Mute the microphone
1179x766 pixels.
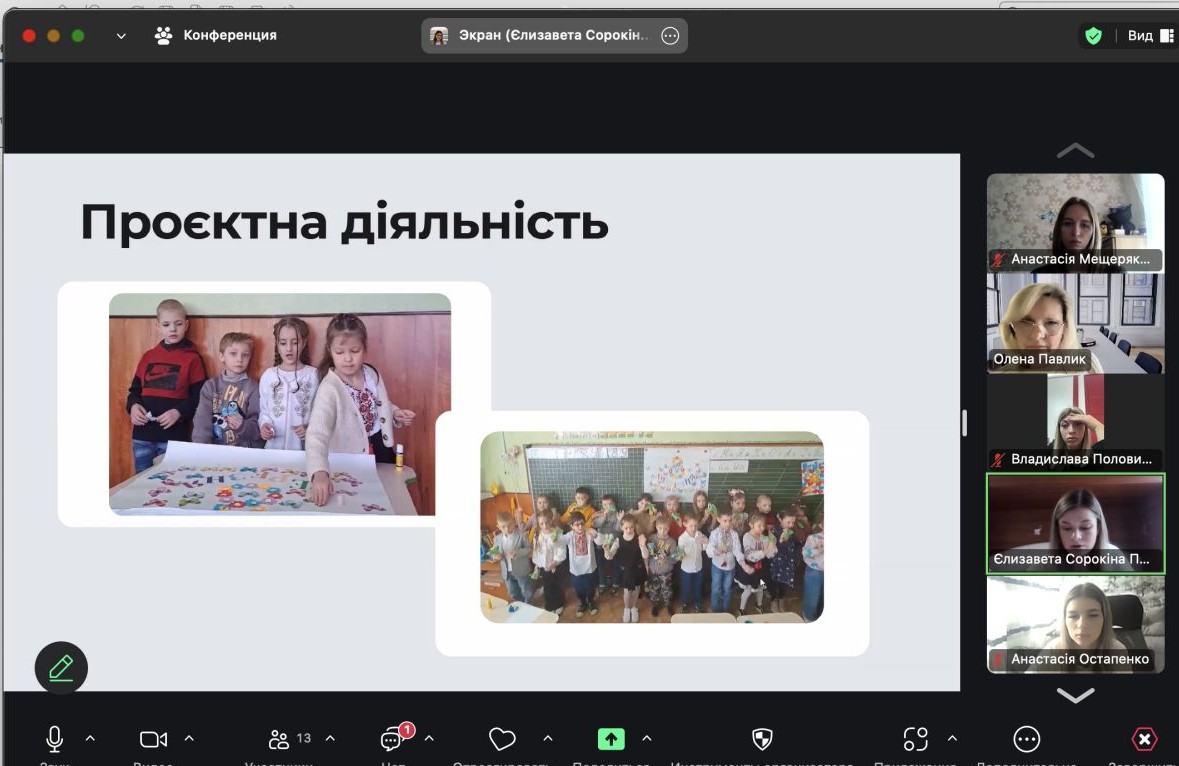point(53,739)
